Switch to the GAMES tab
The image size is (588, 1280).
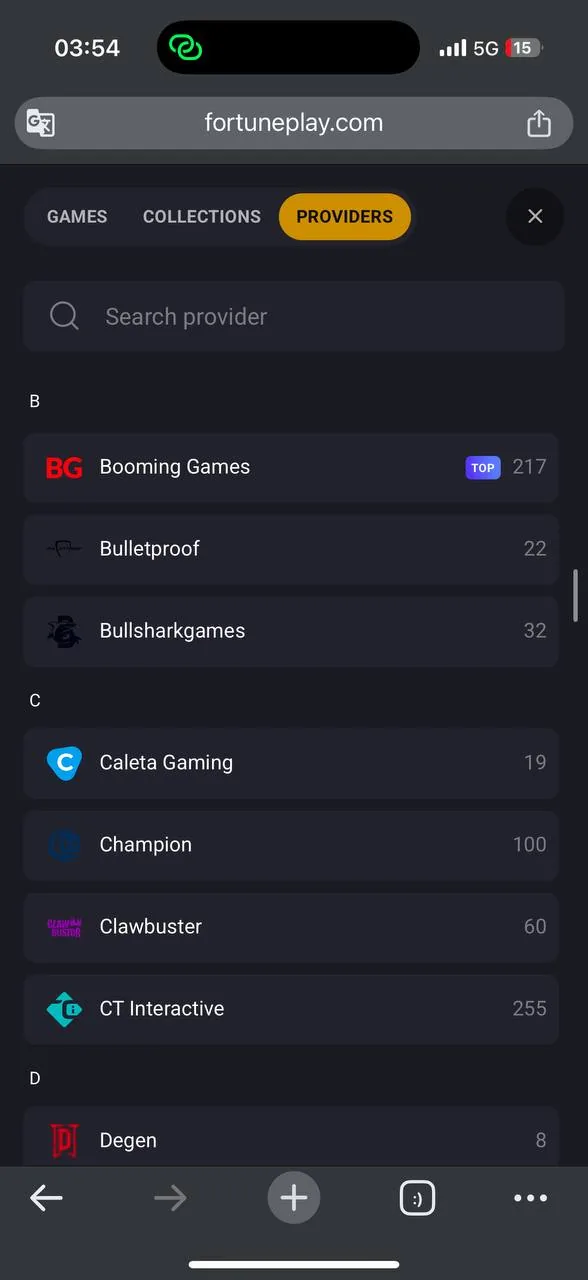pos(77,216)
